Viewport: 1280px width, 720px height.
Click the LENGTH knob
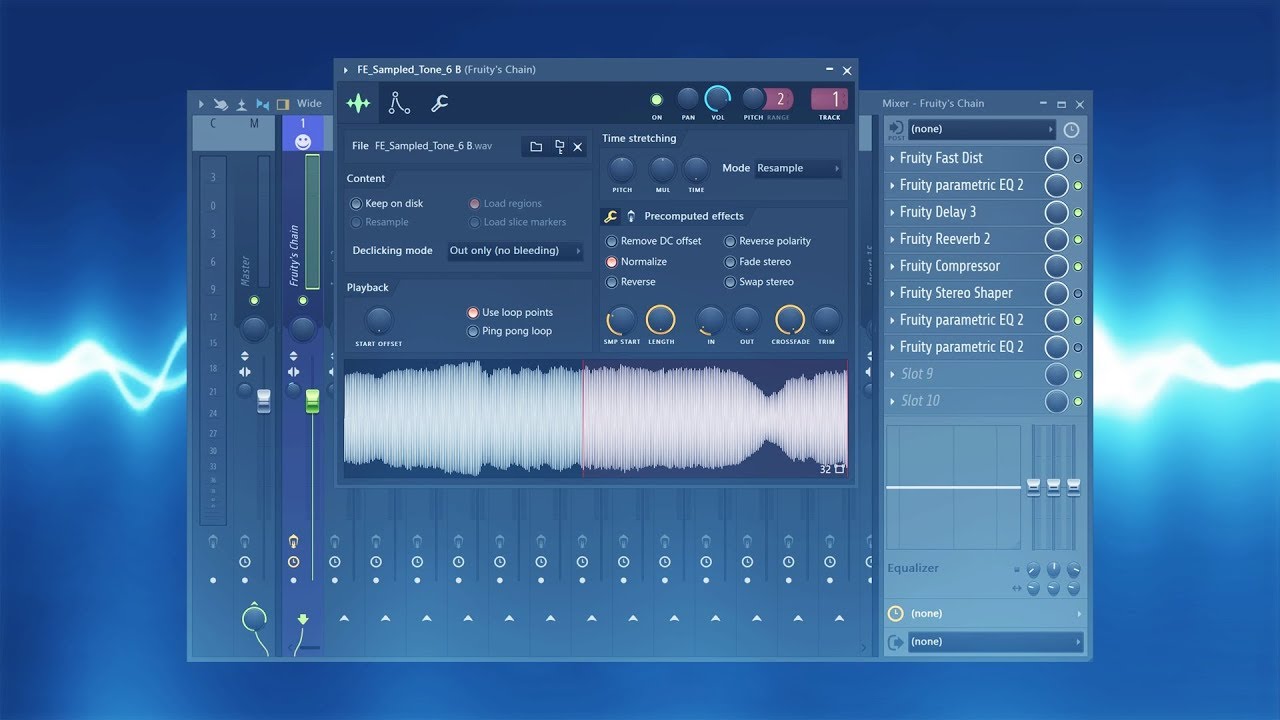661,320
